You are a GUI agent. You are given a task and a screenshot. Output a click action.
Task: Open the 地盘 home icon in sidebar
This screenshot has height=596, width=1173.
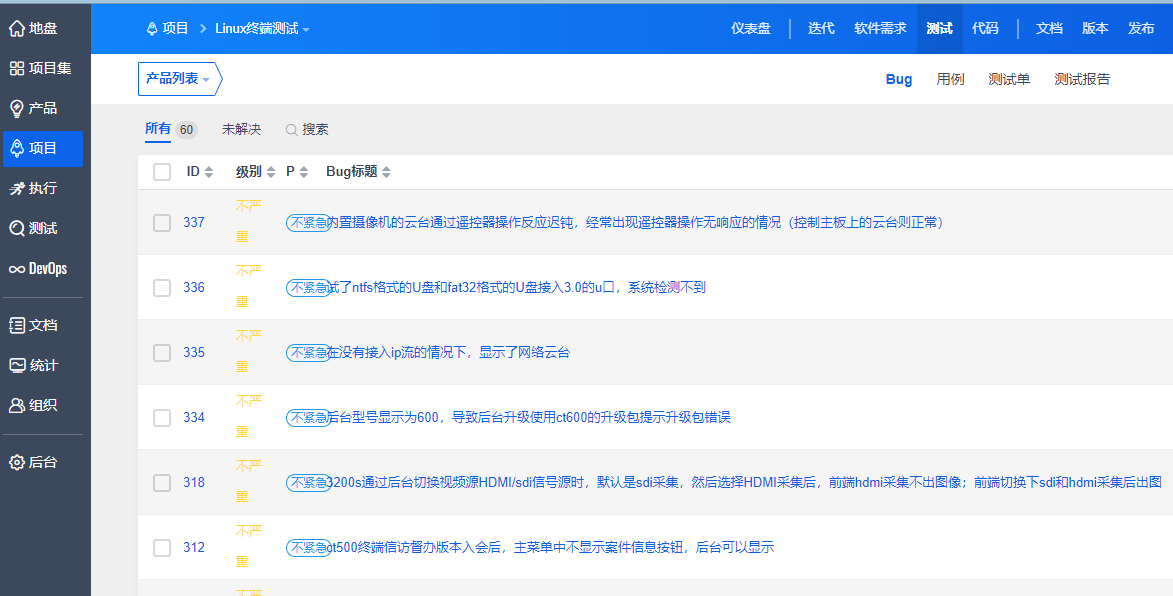17,28
